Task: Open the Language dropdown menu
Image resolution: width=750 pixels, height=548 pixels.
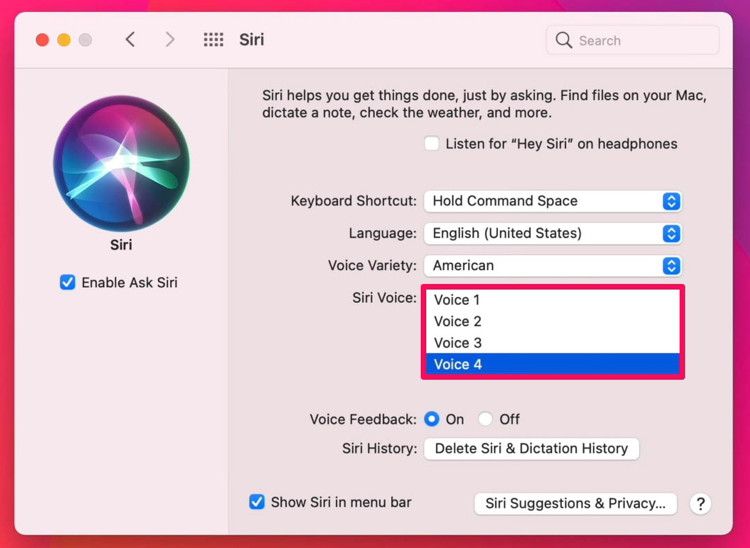Action: point(553,233)
